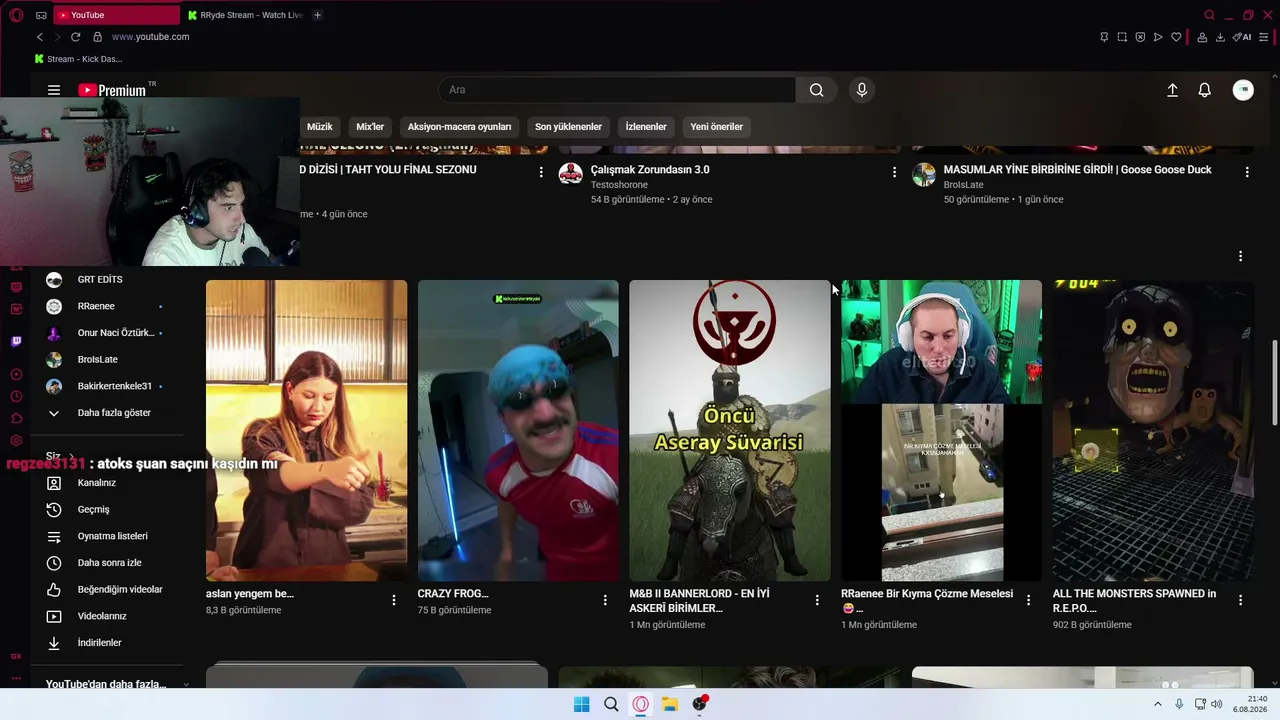
Task: Open the Shorts shelf three-dot menu
Action: tap(1240, 256)
